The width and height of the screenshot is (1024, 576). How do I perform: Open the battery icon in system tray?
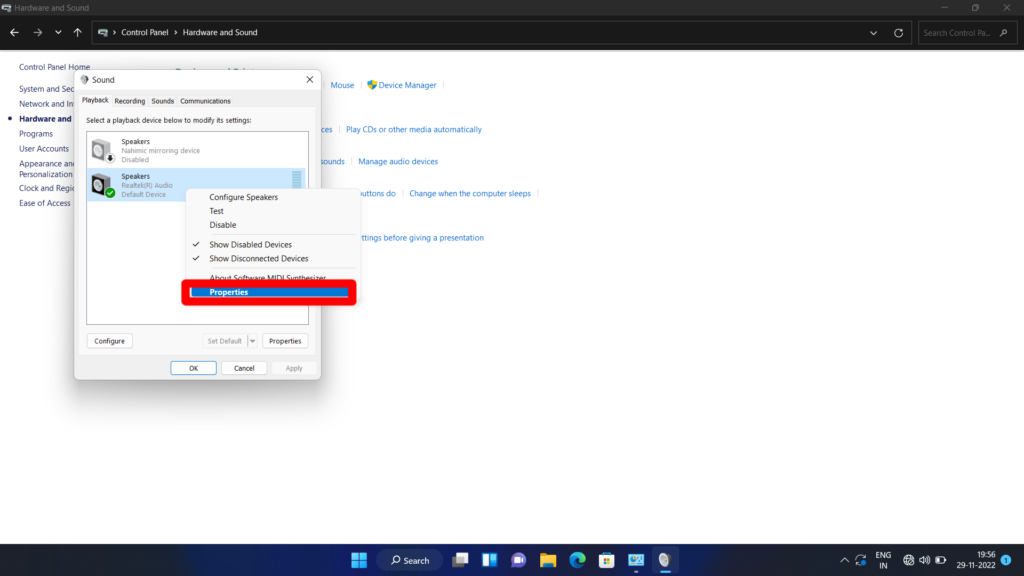pos(941,560)
